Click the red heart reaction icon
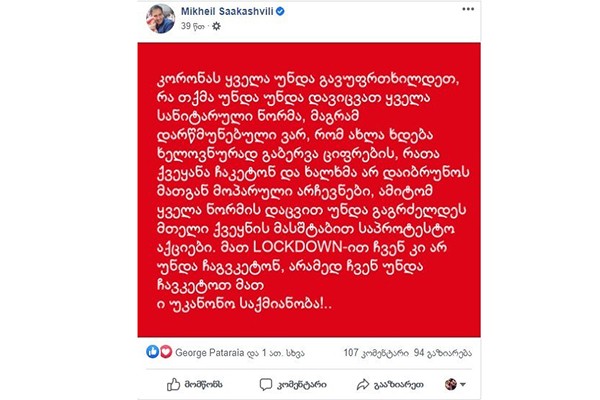The image size is (600, 400). click(166, 351)
